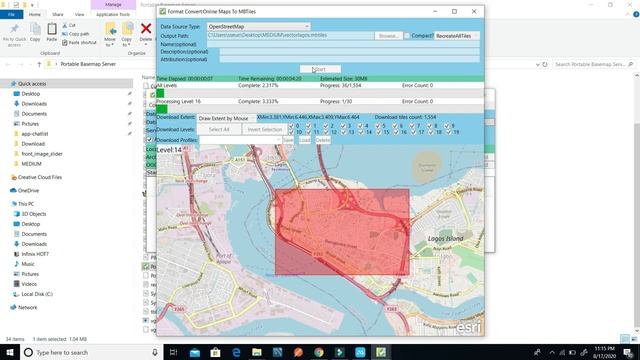Open Edge browser from taskbar
640x360 pixels.
point(236,352)
